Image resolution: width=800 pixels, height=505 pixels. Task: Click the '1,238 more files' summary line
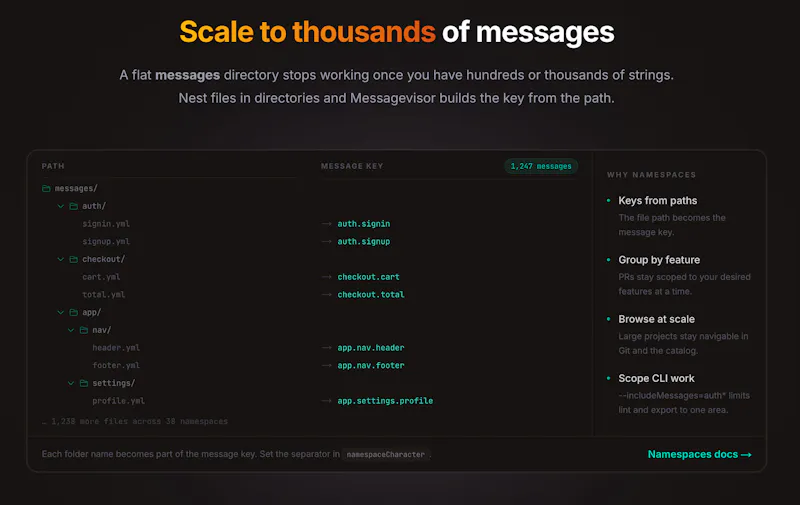(x=135, y=421)
